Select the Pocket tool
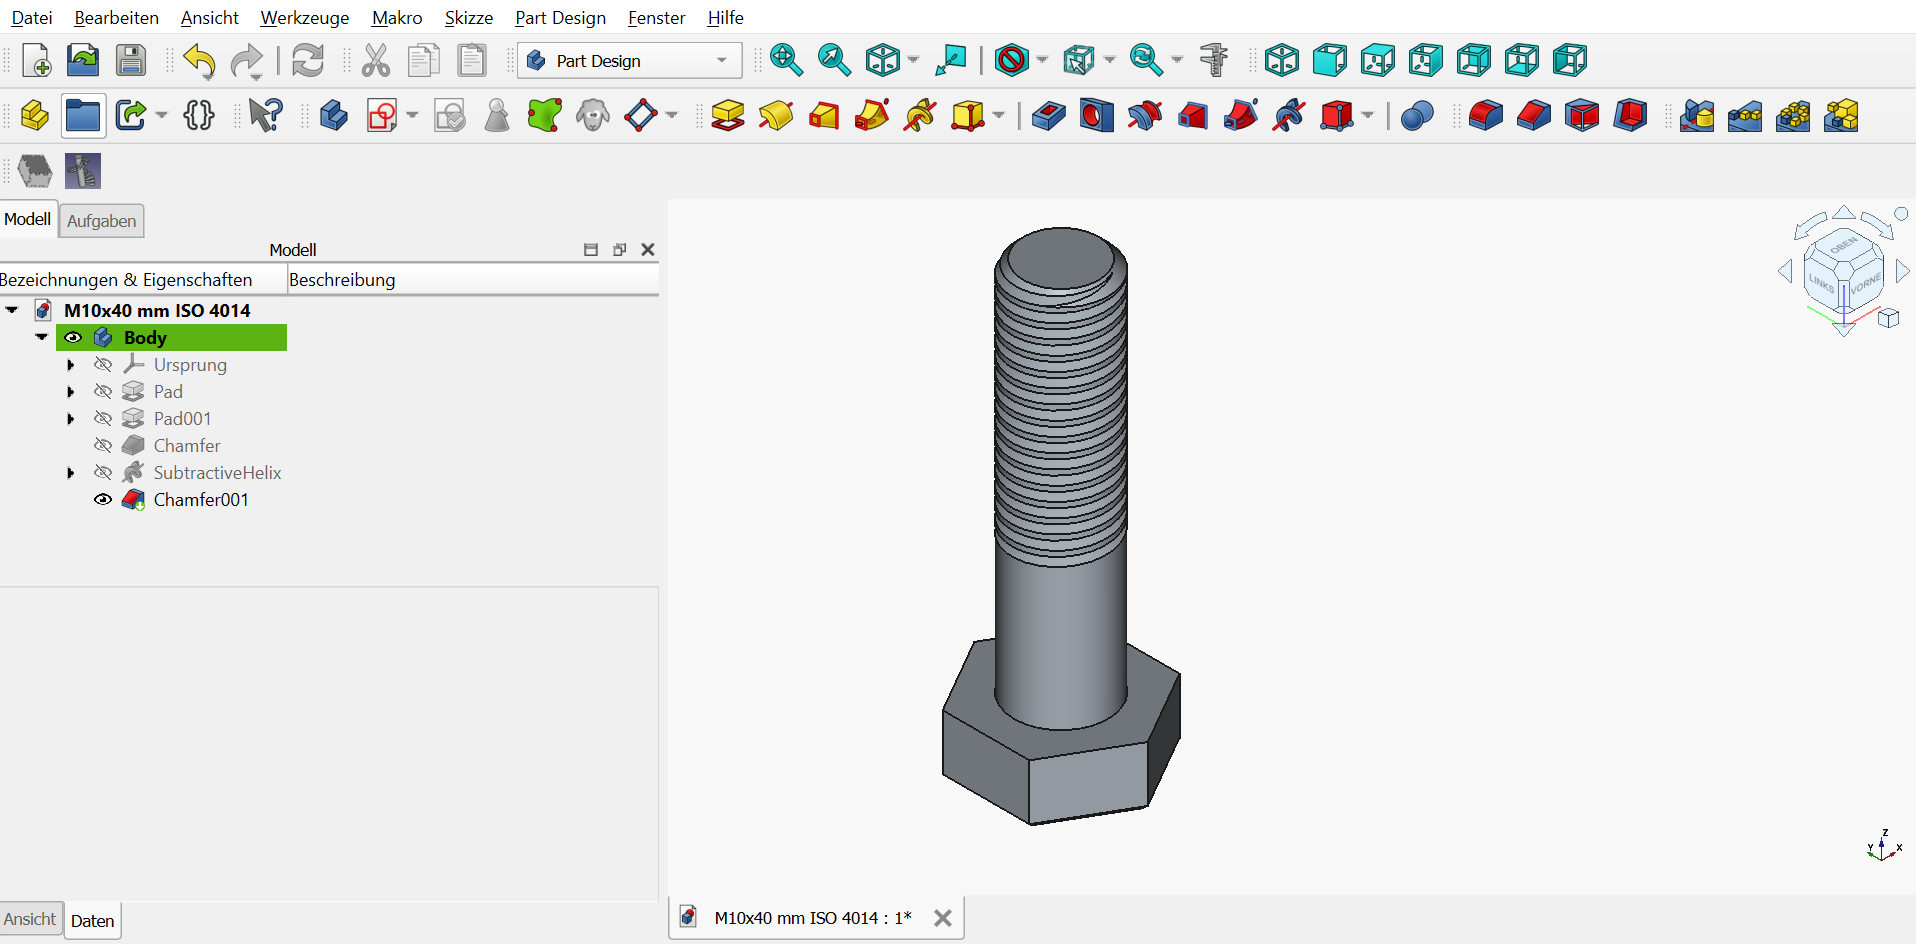The image size is (1916, 944). coord(1049,116)
